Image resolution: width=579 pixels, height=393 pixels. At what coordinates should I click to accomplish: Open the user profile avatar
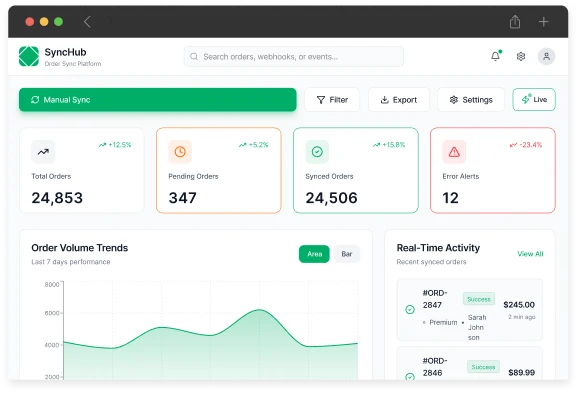[546, 57]
